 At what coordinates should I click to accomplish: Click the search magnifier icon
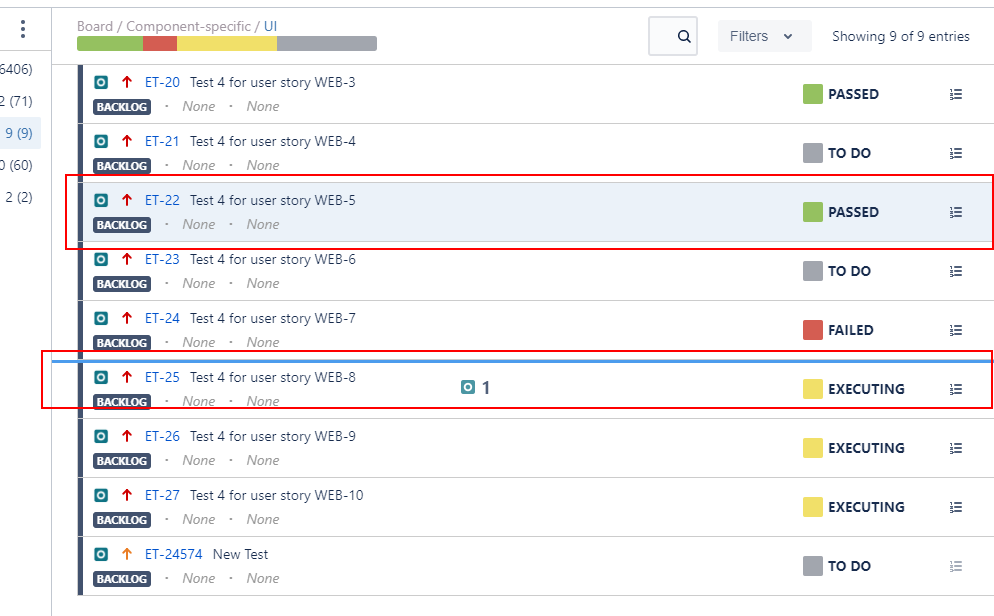coord(683,36)
